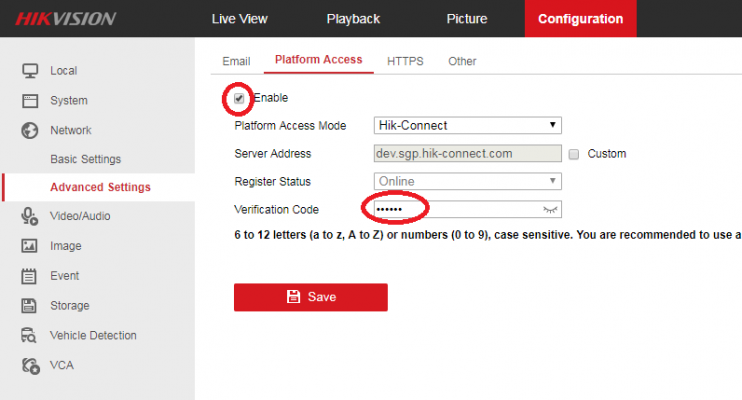Click the Storage floppy disk icon
The width and height of the screenshot is (742, 400).
tap(29, 306)
